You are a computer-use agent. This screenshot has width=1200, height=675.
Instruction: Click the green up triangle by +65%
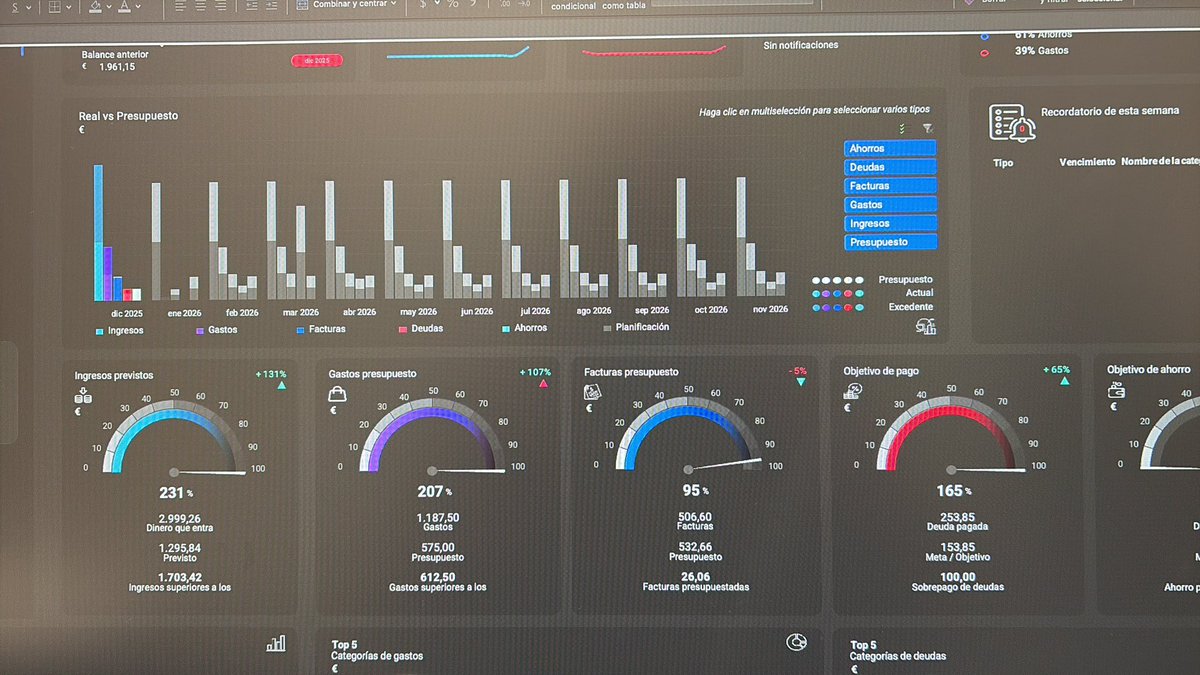tap(1064, 381)
